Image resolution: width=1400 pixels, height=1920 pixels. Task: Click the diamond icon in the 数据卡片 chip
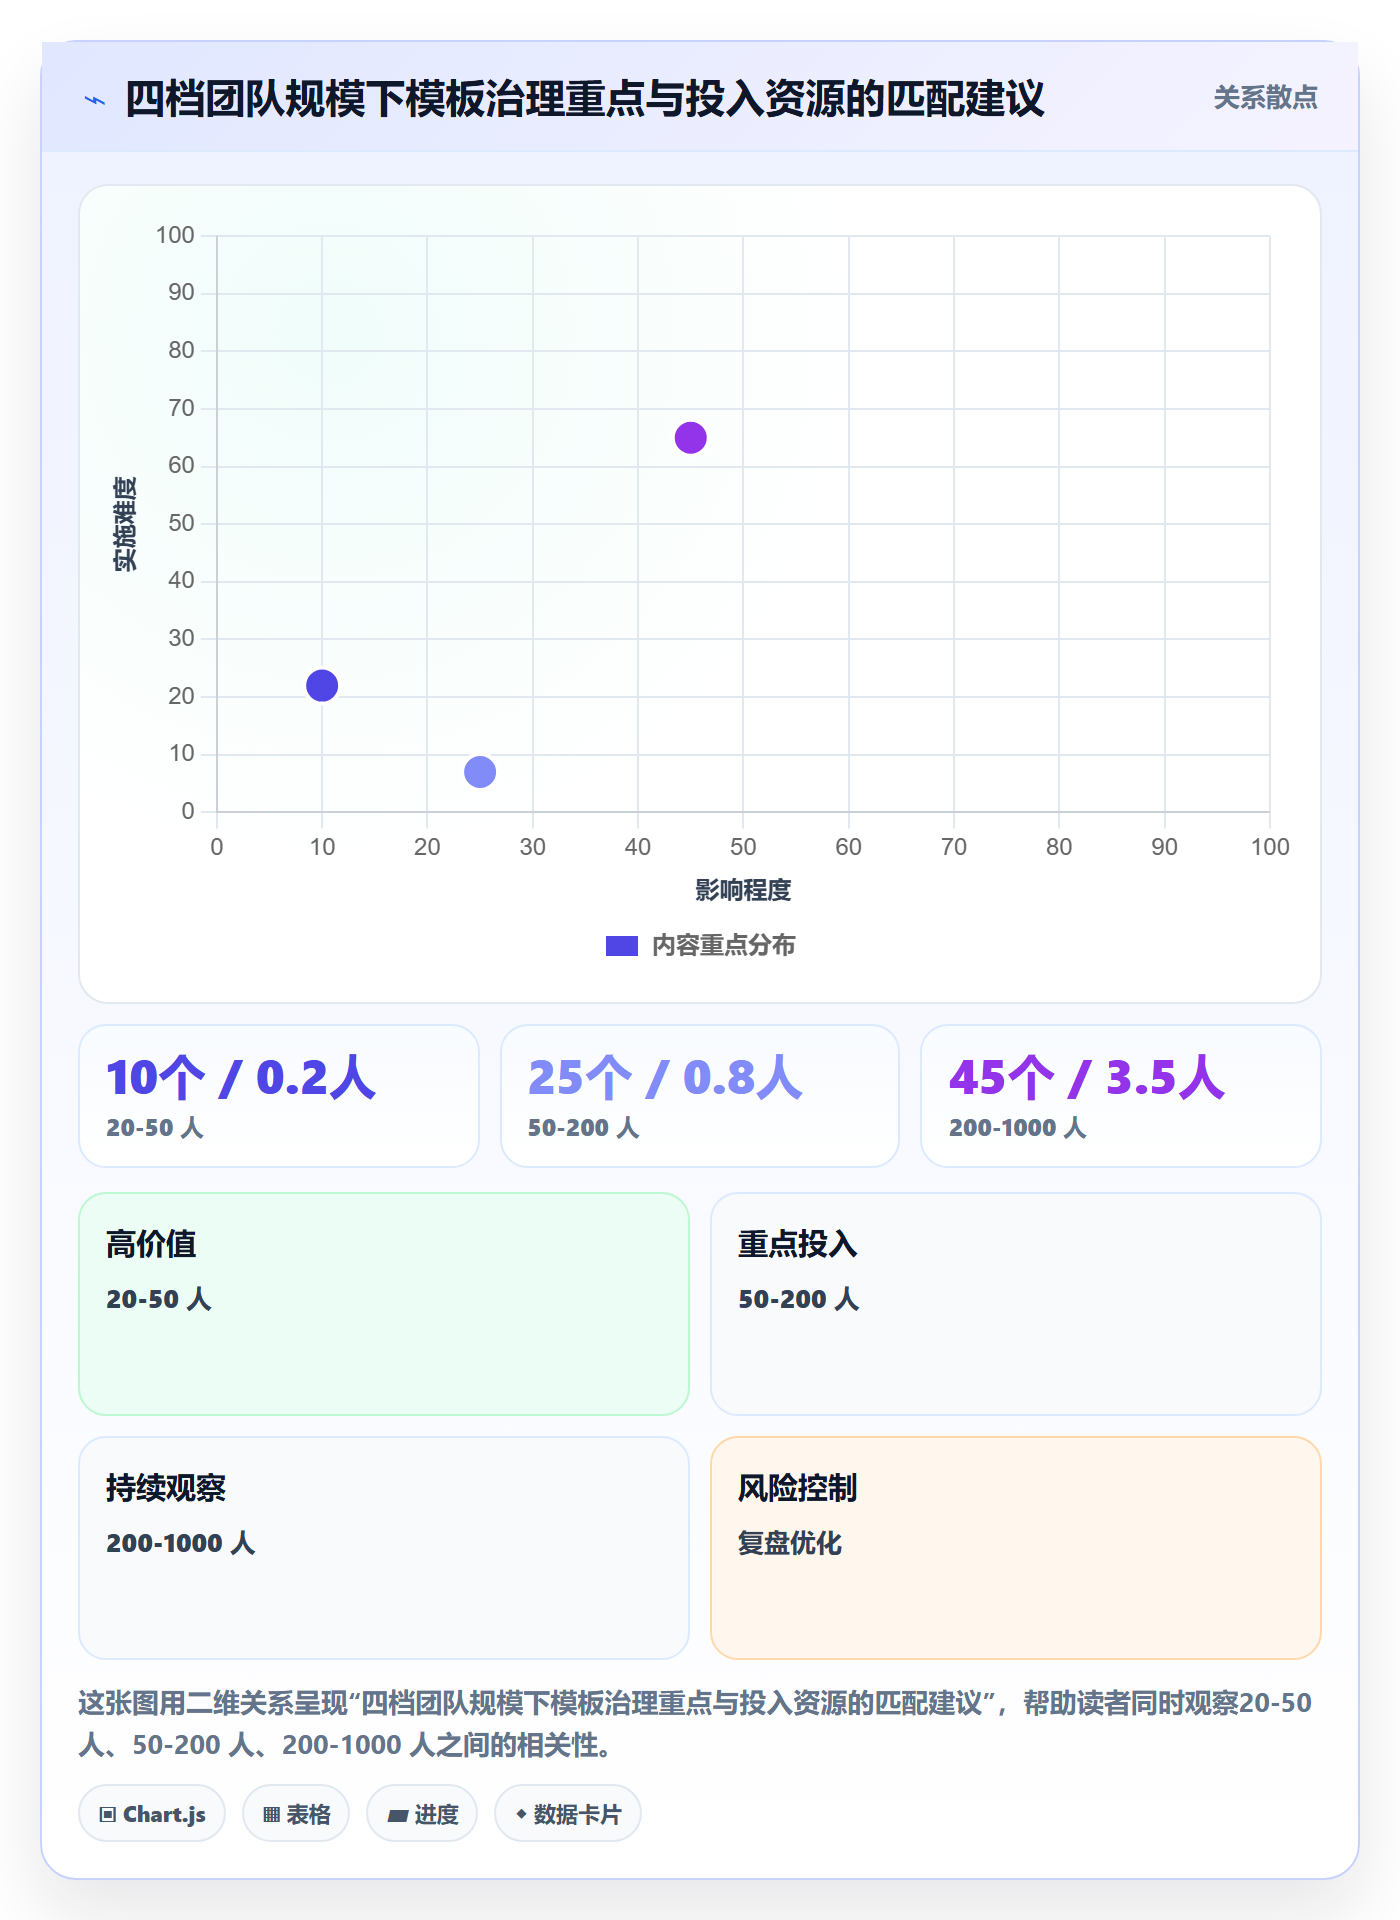(x=521, y=1814)
